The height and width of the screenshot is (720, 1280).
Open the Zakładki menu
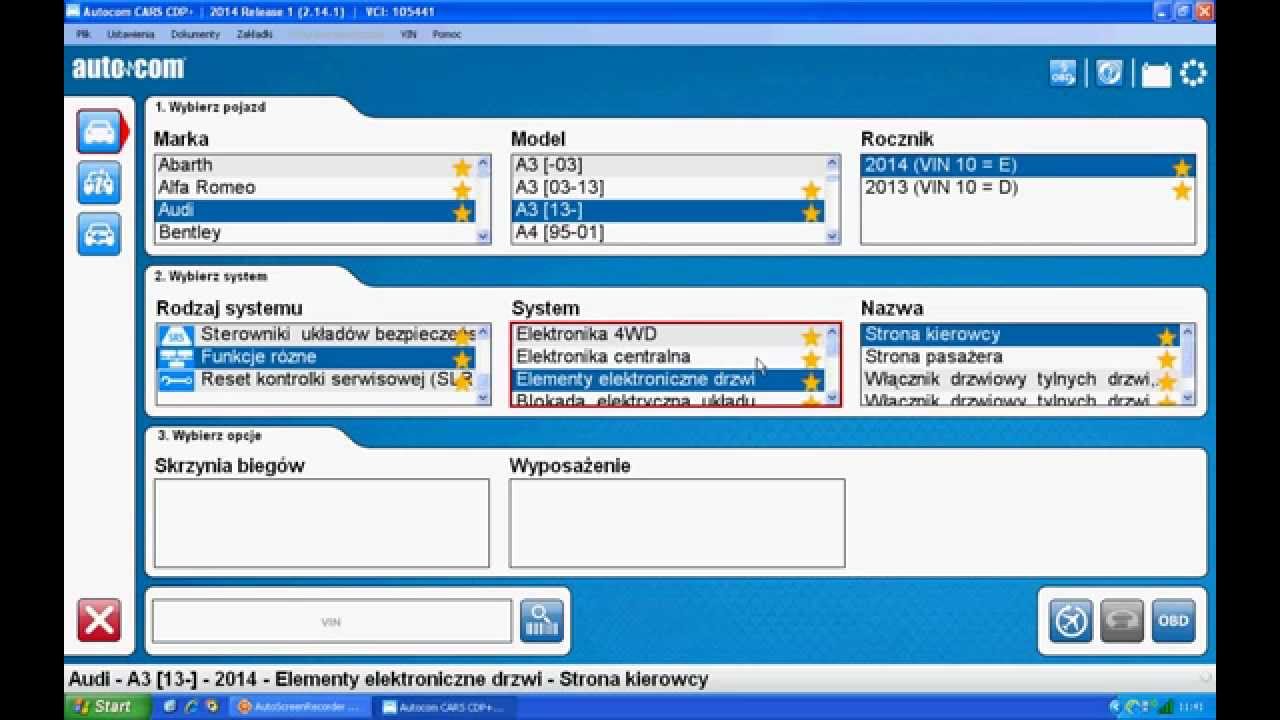coord(255,33)
